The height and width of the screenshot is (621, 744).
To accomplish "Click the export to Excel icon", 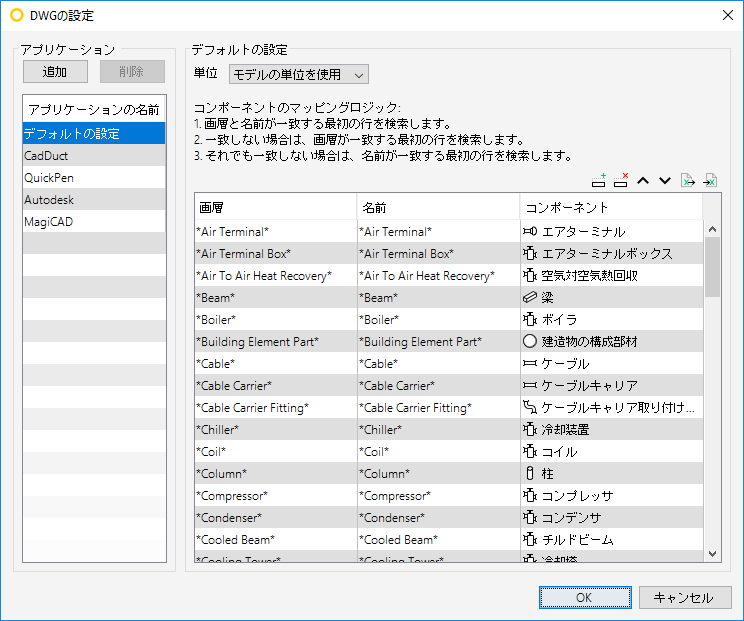I will tap(688, 180).
